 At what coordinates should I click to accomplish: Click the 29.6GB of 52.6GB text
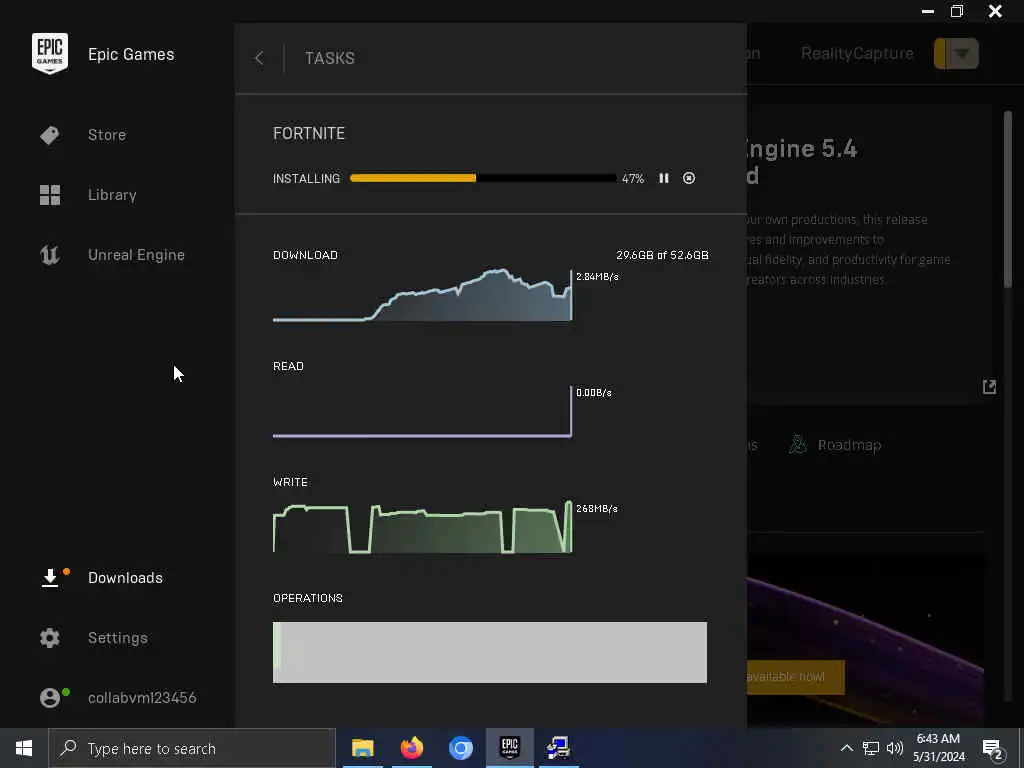pyautogui.click(x=662, y=255)
